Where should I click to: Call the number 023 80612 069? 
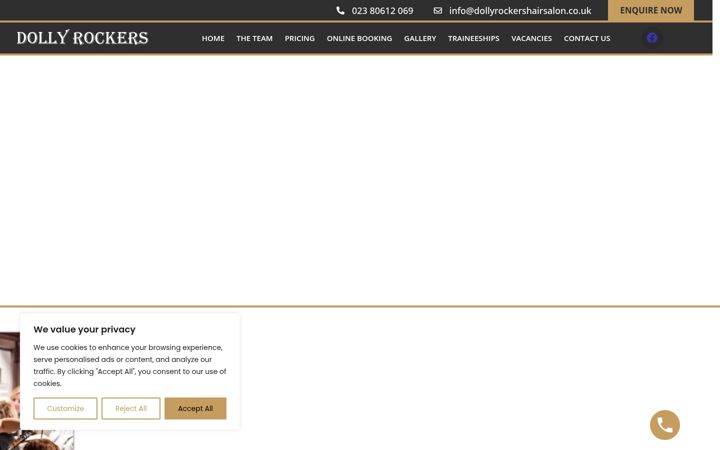coord(382,11)
